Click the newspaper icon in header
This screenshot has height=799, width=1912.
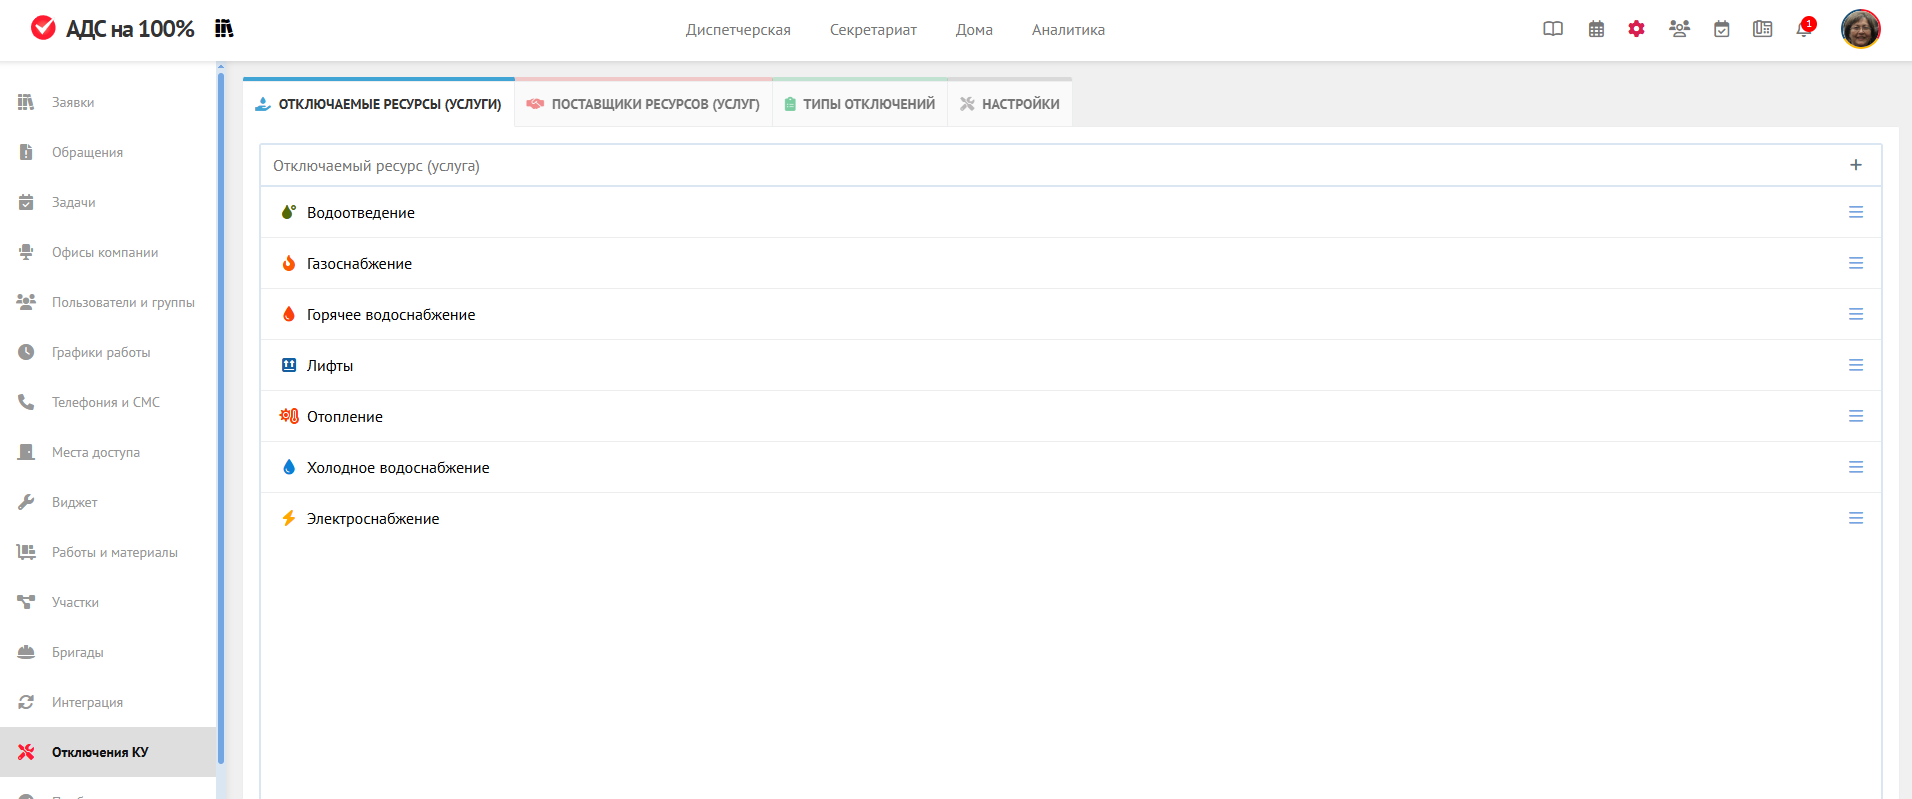pyautogui.click(x=1762, y=29)
